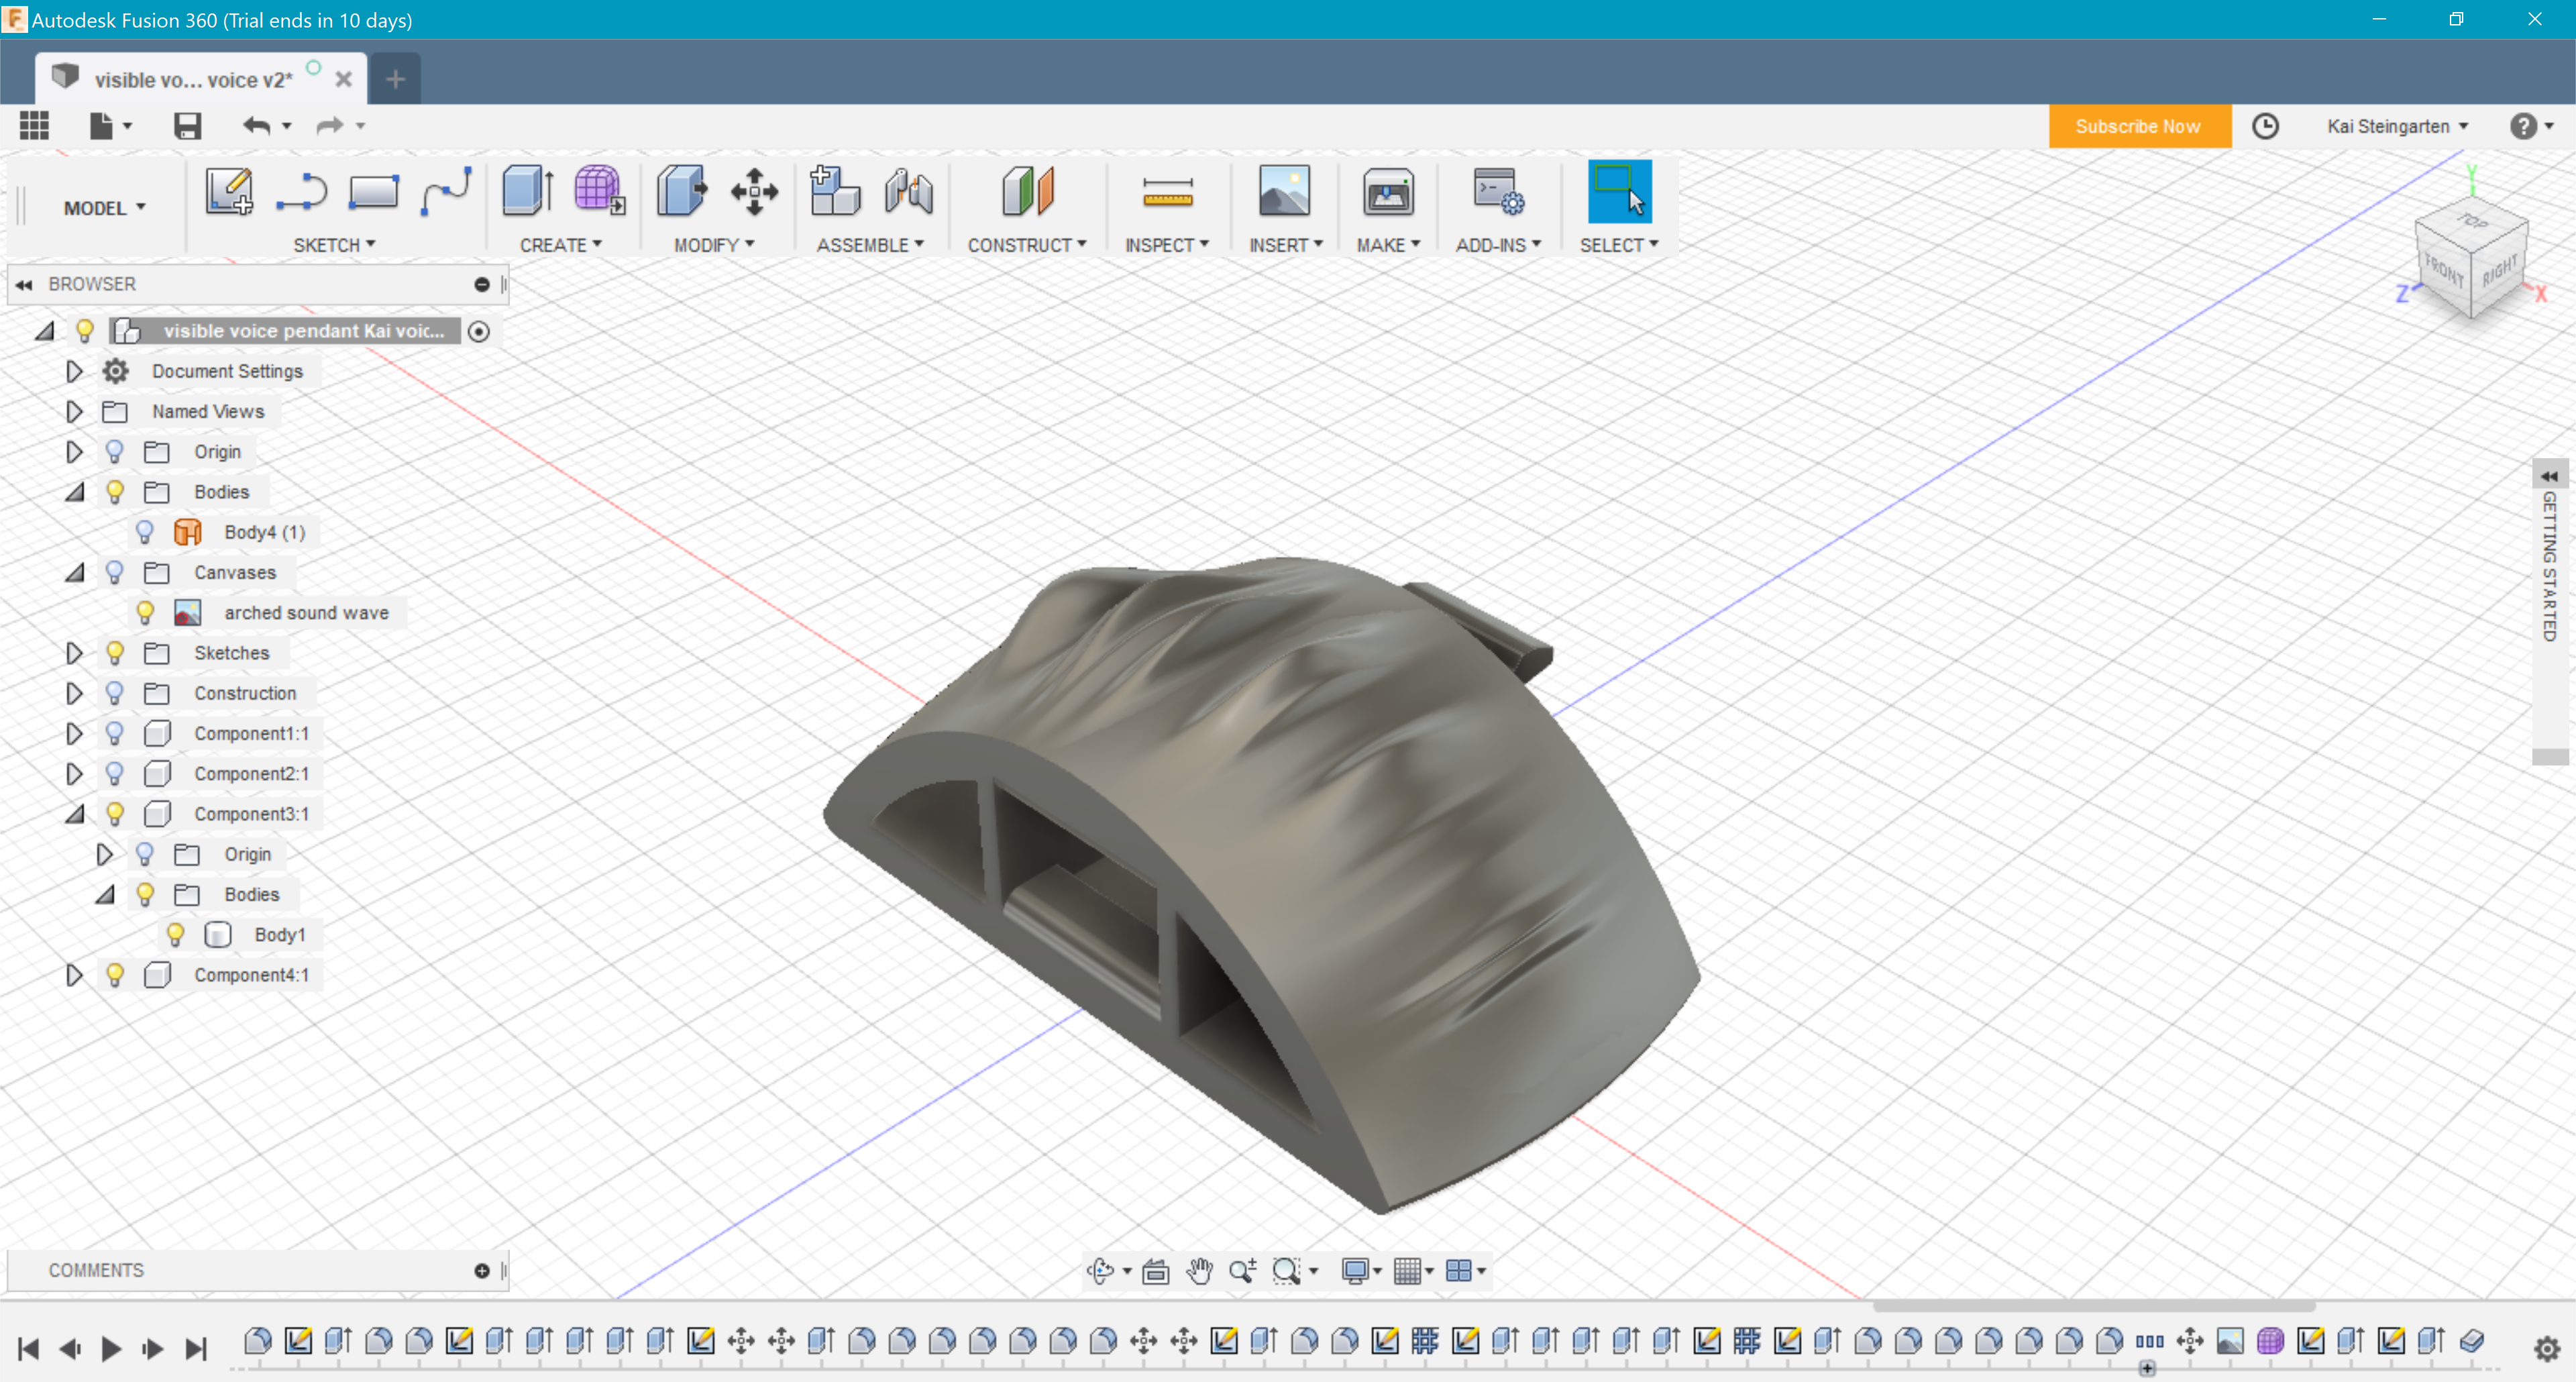Click the Orbit navigation tool
Viewport: 2576px width, 1382px height.
[x=1100, y=1270]
